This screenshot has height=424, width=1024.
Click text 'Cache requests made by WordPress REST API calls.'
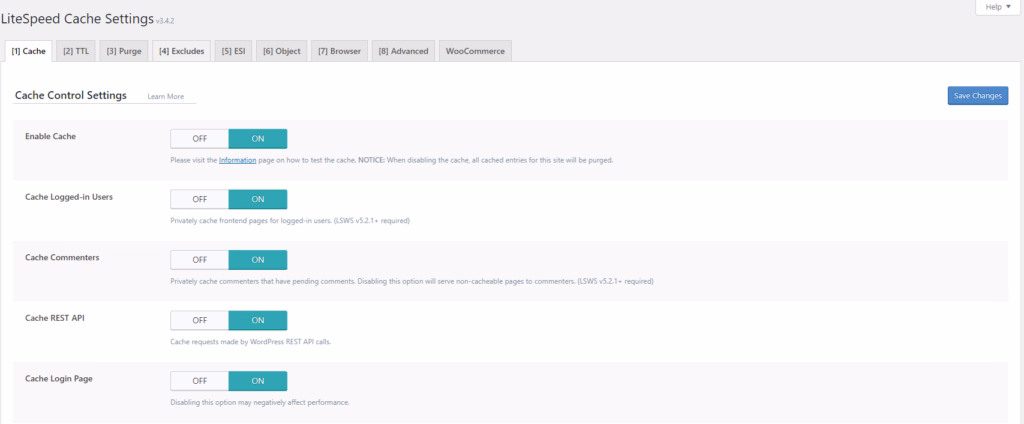pyautogui.click(x=250, y=342)
